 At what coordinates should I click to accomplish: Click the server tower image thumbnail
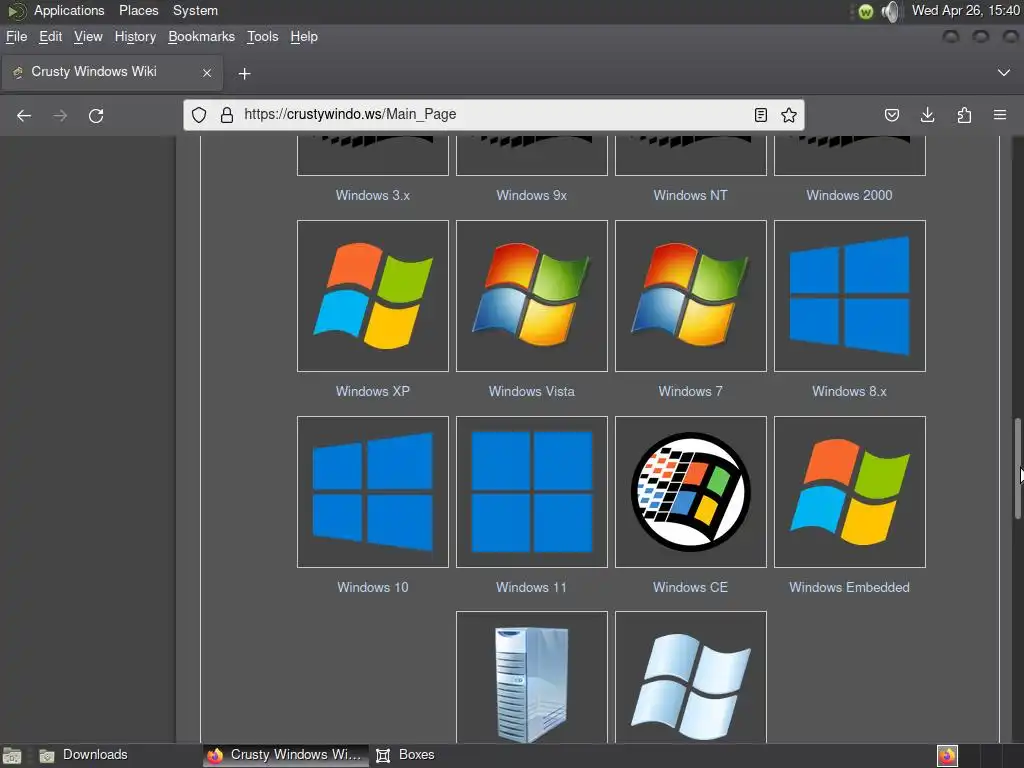click(532, 677)
